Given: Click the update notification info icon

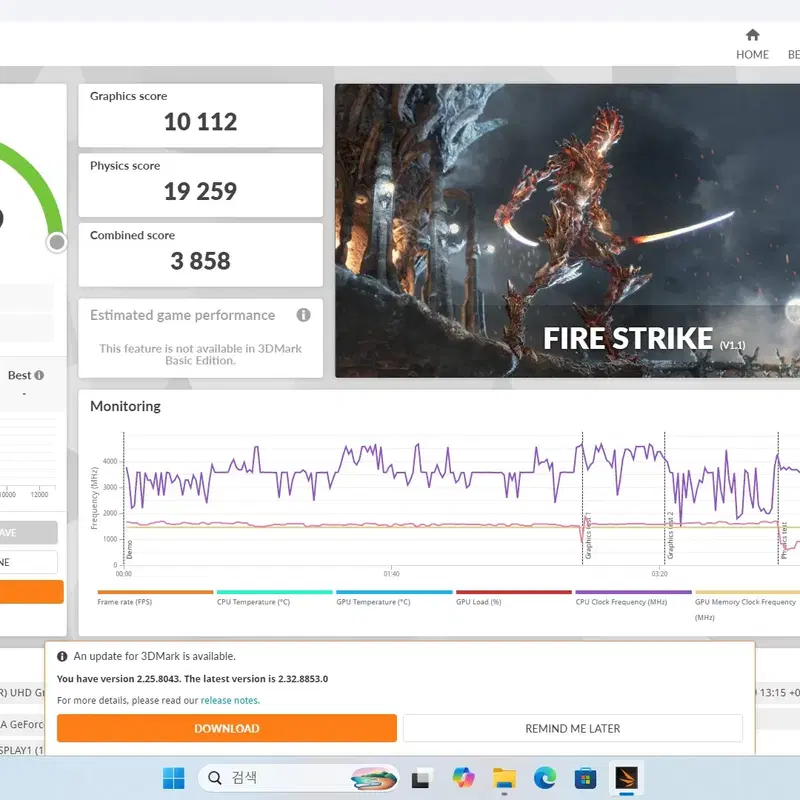Looking at the screenshot, I should tap(62, 656).
